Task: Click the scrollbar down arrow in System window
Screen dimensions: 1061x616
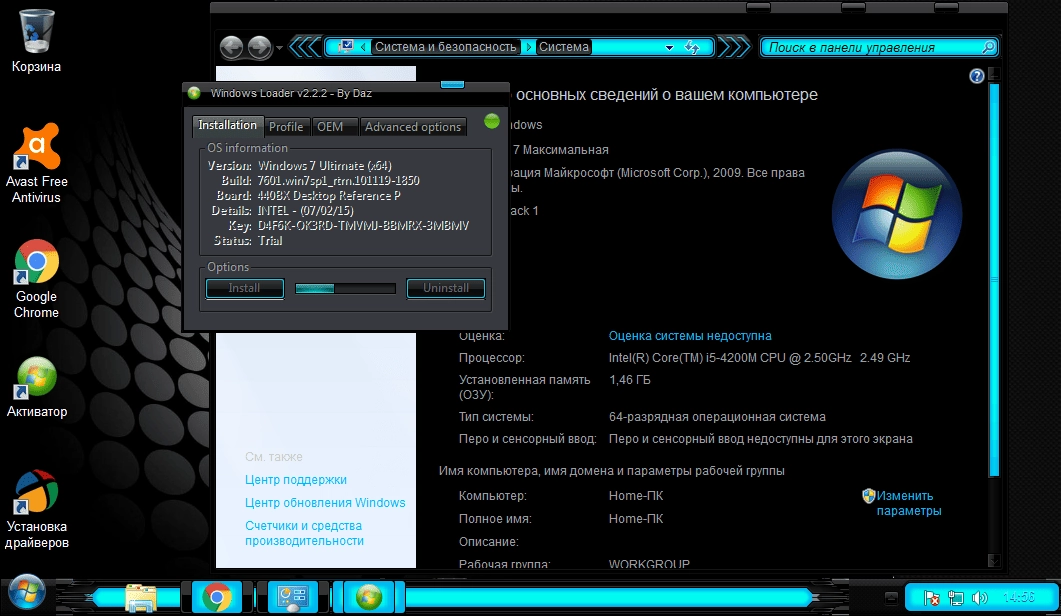Action: 994,560
